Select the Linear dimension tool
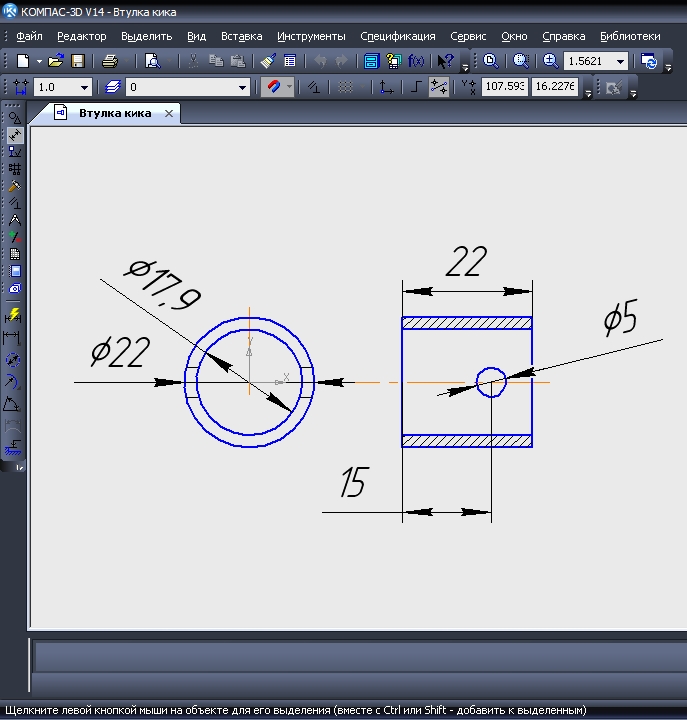Image resolution: width=687 pixels, height=720 pixels. 12,338
